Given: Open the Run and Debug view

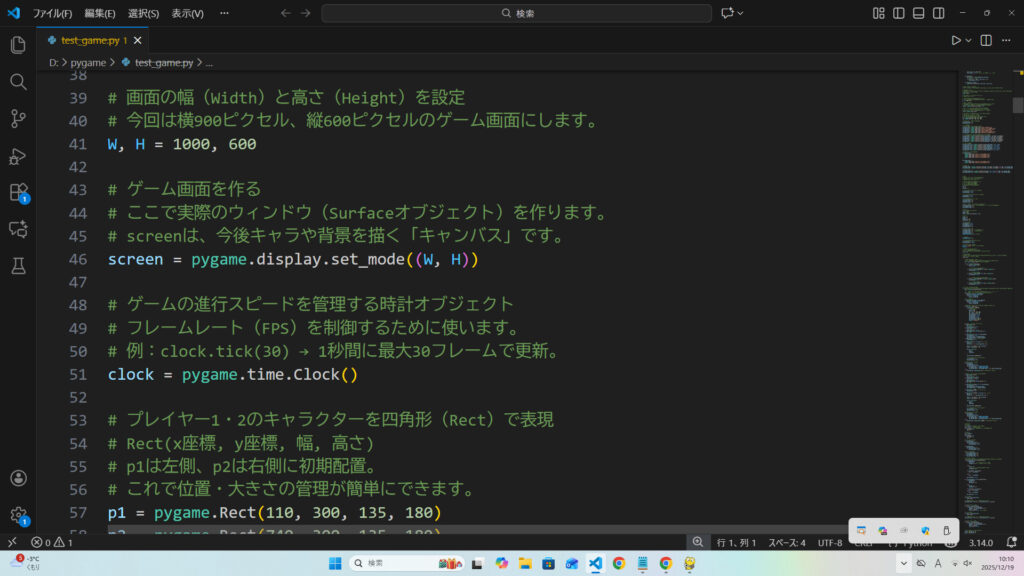Looking at the screenshot, I should [17, 155].
